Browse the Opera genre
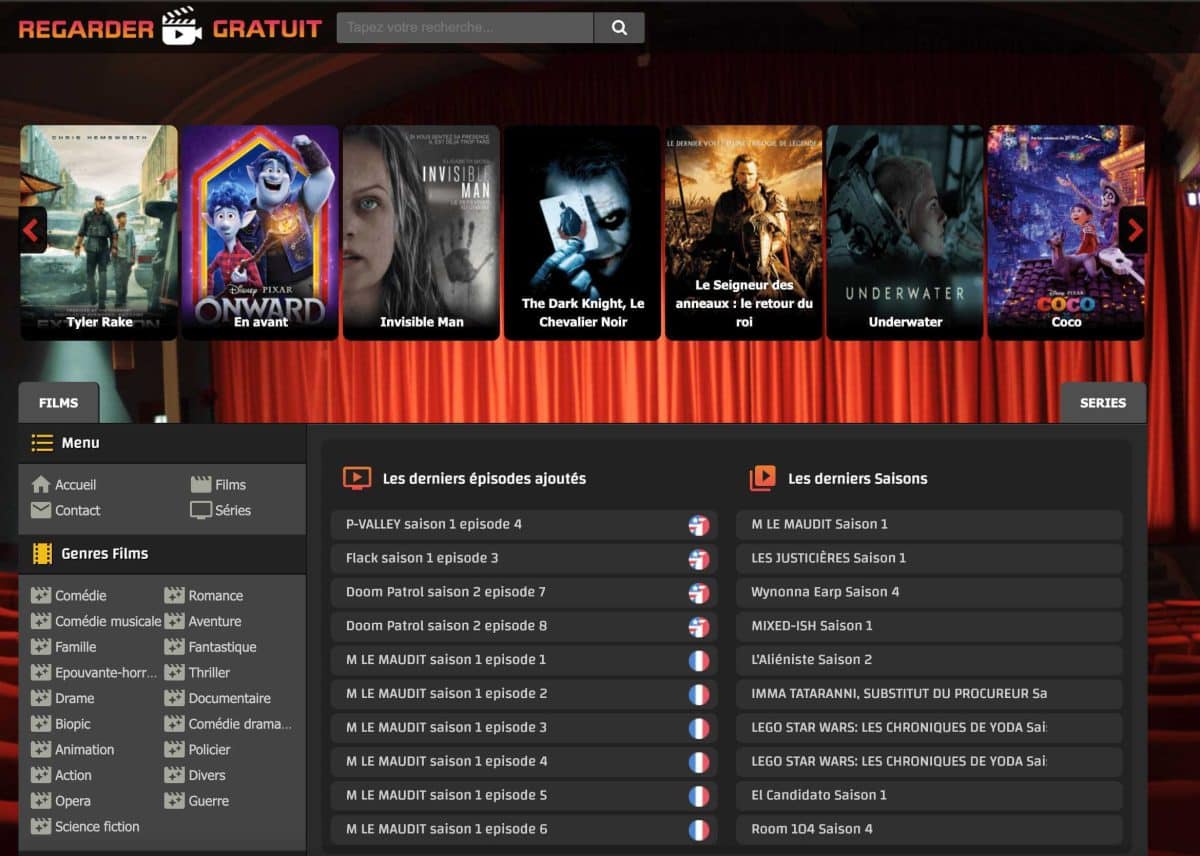This screenshot has height=856, width=1200. (73, 801)
